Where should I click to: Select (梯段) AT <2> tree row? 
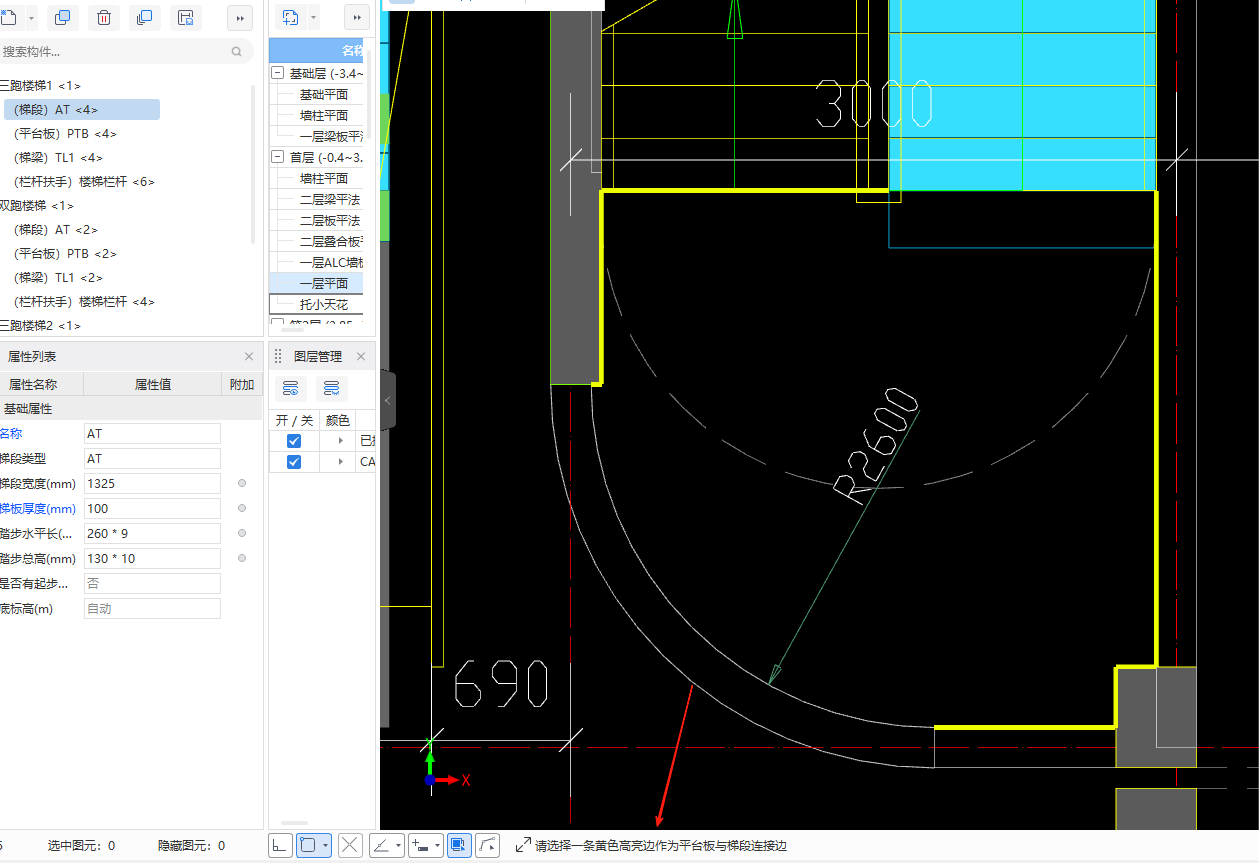tap(56, 230)
